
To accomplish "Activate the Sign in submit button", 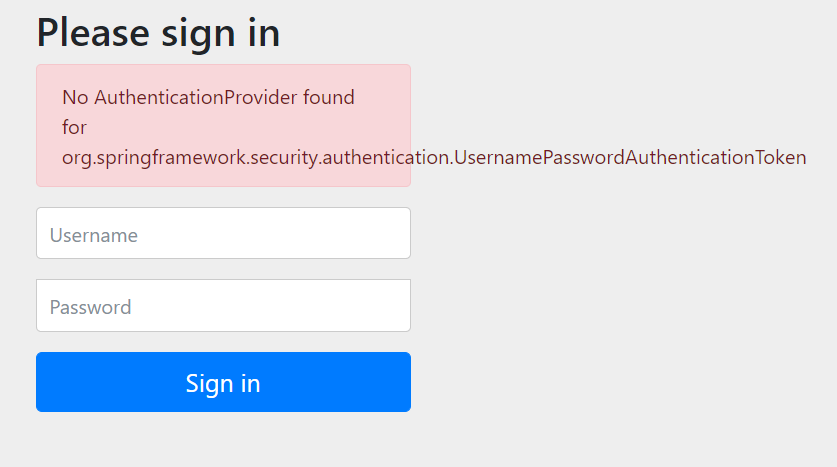I will (223, 382).
